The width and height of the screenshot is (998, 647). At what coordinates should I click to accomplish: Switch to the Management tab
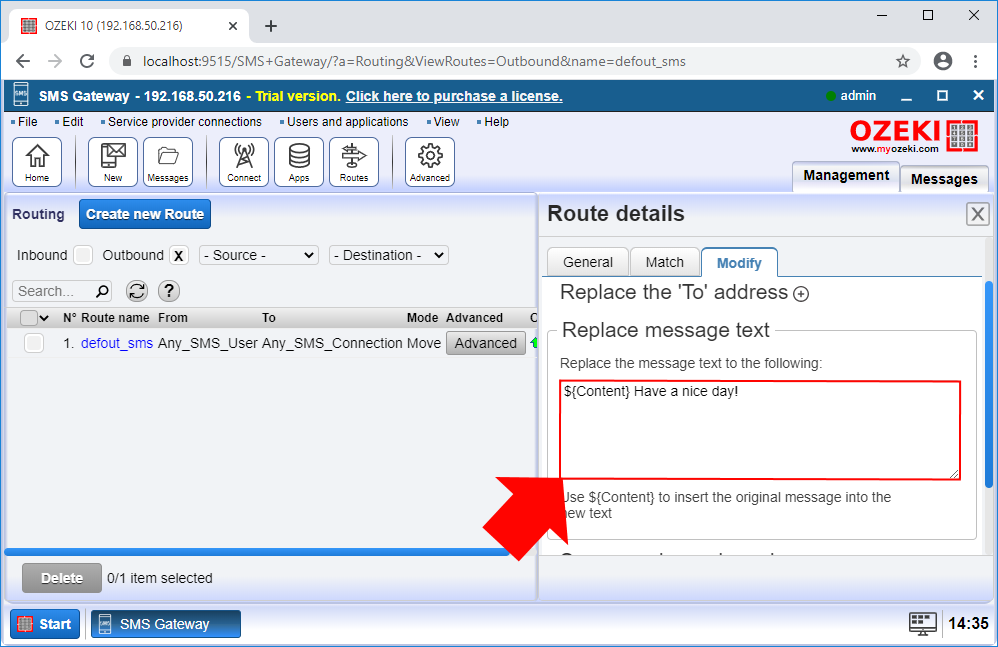tap(846, 176)
